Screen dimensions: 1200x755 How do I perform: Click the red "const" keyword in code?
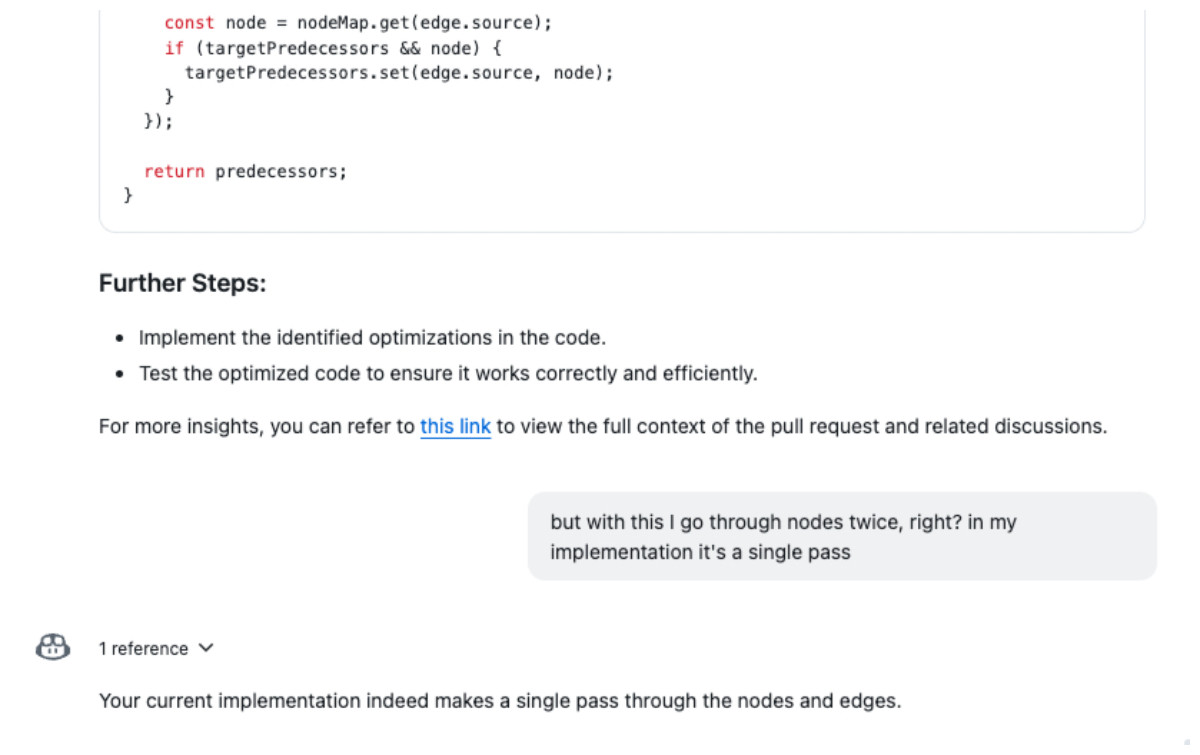[189, 22]
